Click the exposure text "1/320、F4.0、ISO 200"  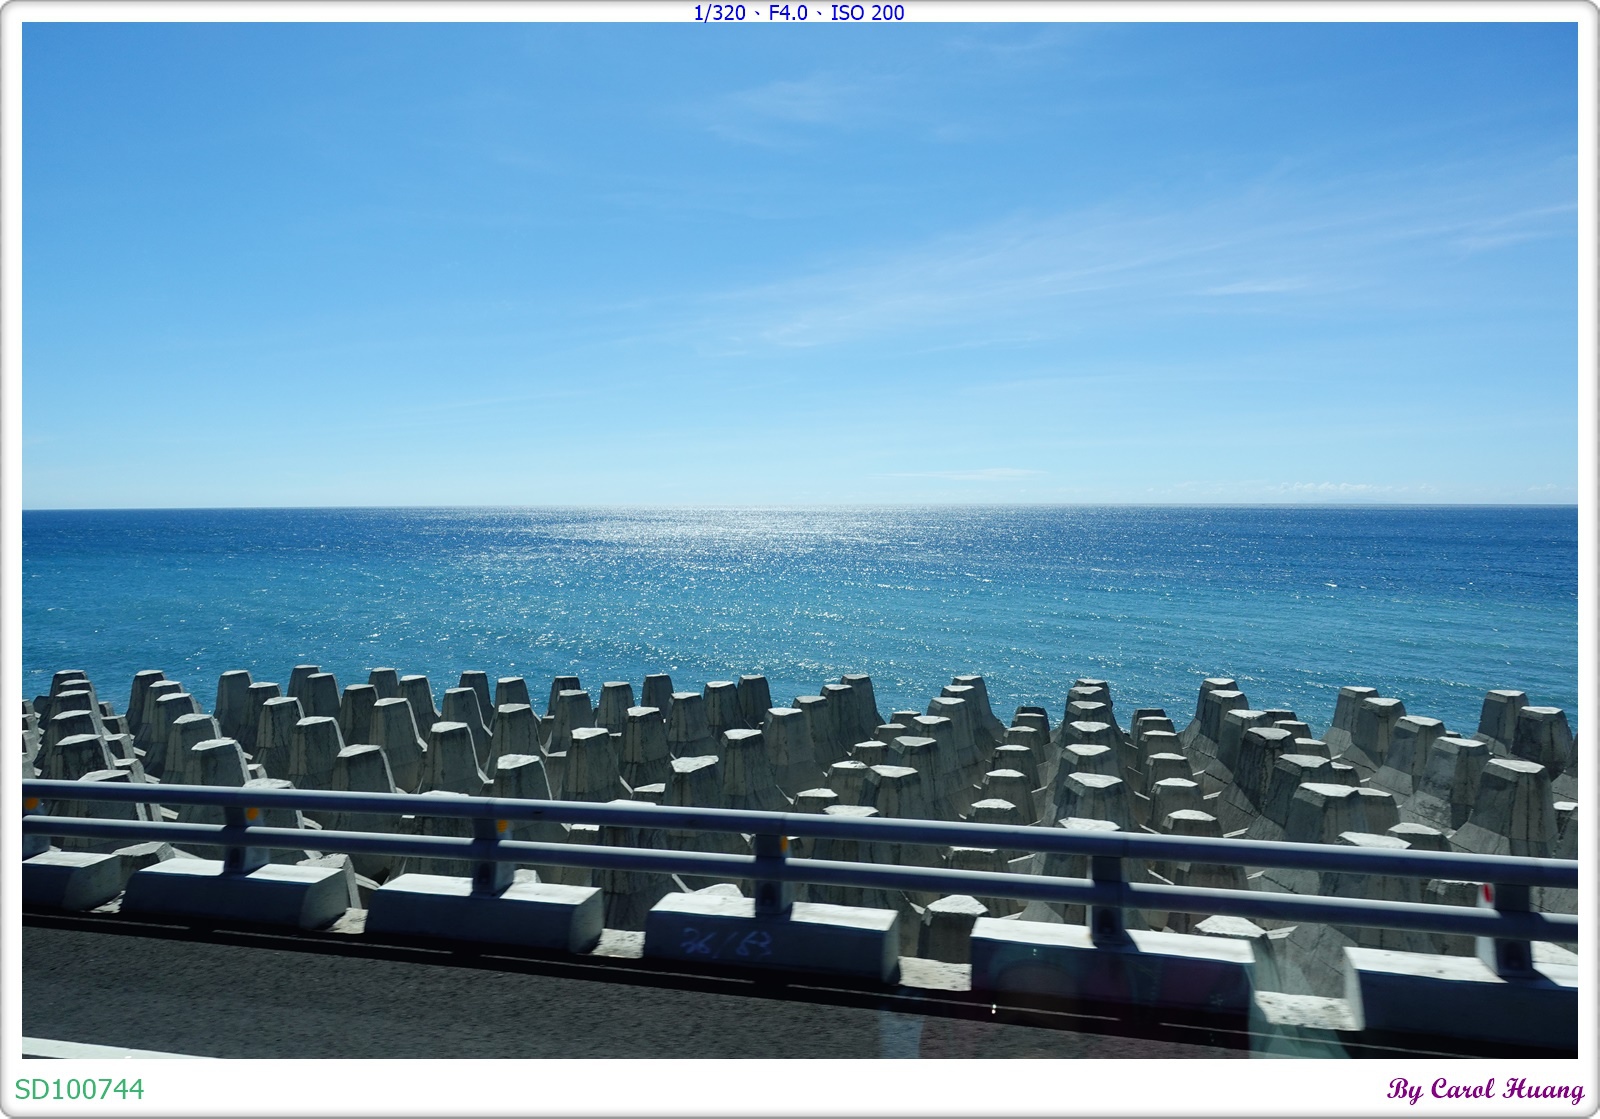tap(799, 12)
